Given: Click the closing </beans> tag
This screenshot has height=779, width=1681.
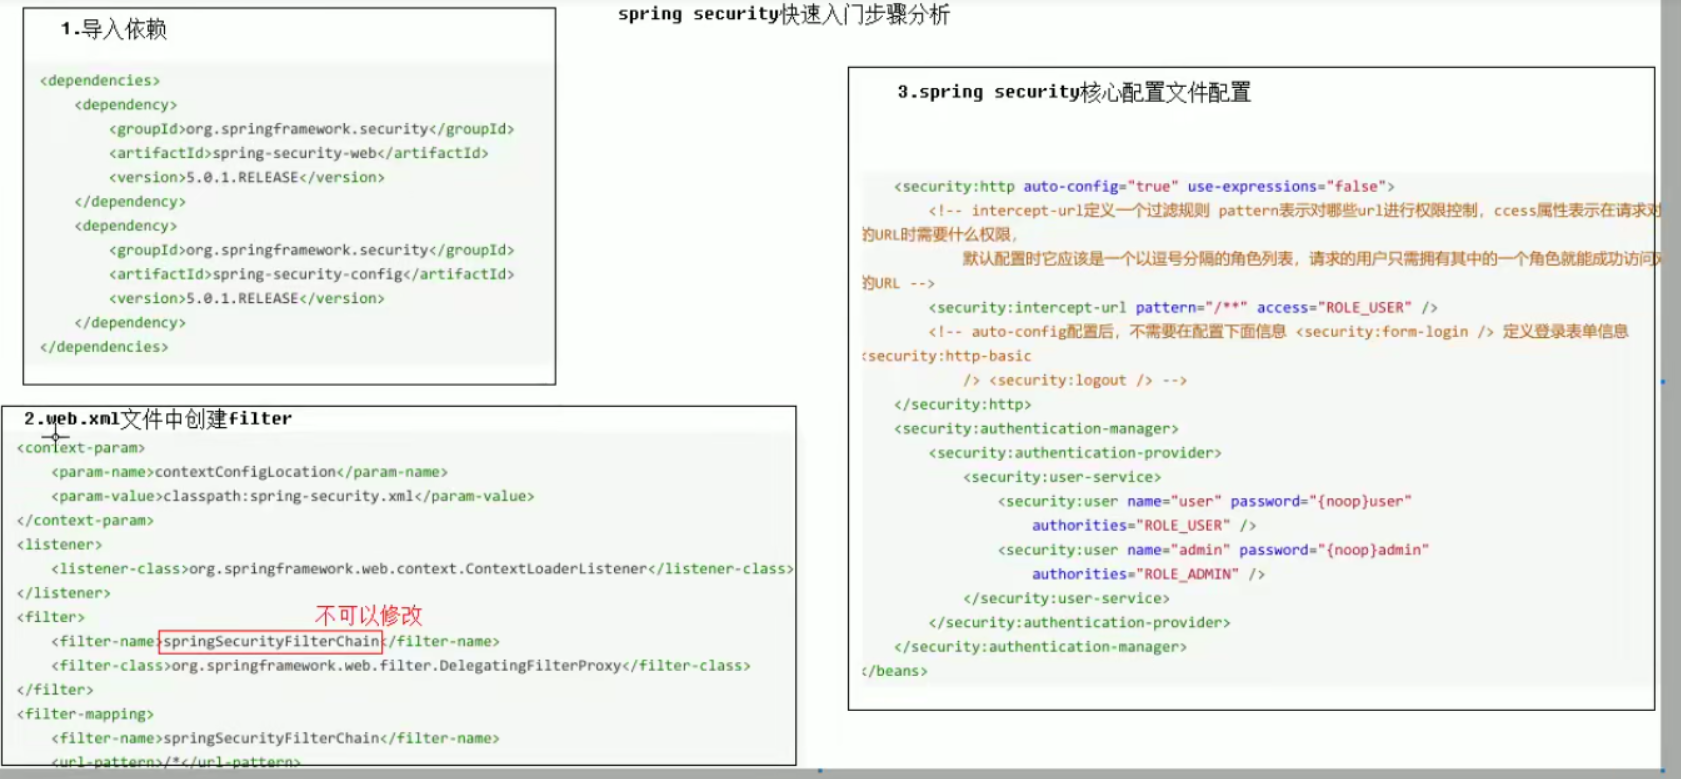Looking at the screenshot, I should [x=895, y=671].
